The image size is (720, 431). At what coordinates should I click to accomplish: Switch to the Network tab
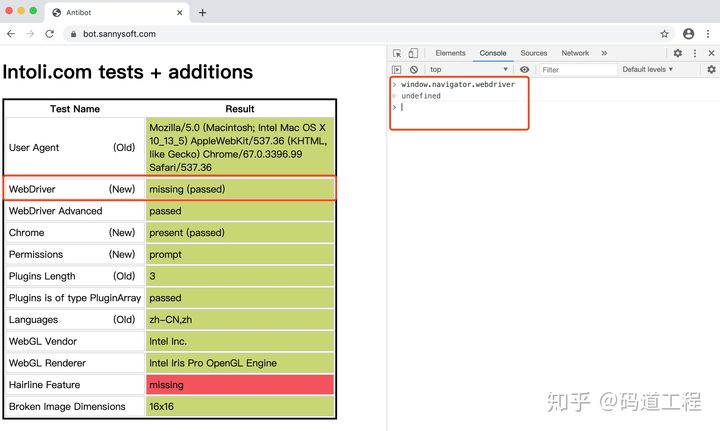click(575, 53)
